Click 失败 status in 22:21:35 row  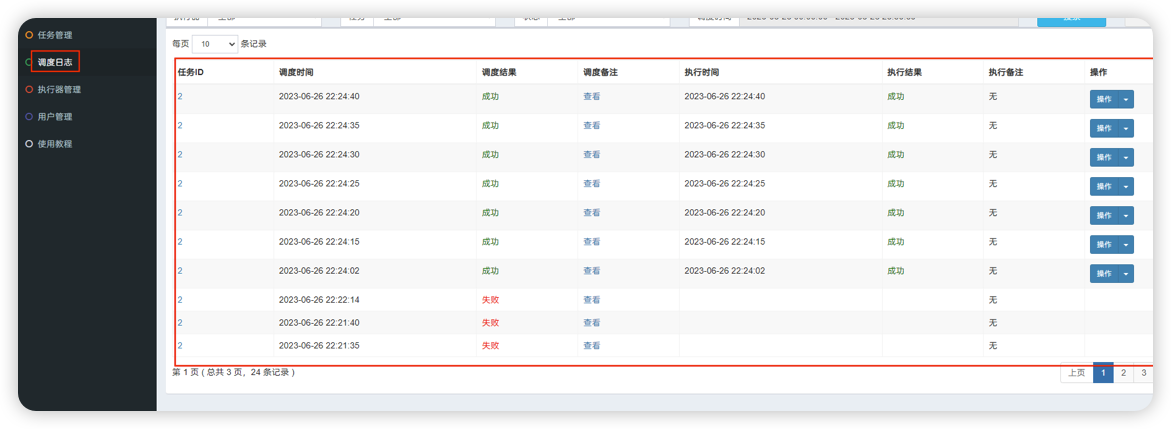coord(490,346)
